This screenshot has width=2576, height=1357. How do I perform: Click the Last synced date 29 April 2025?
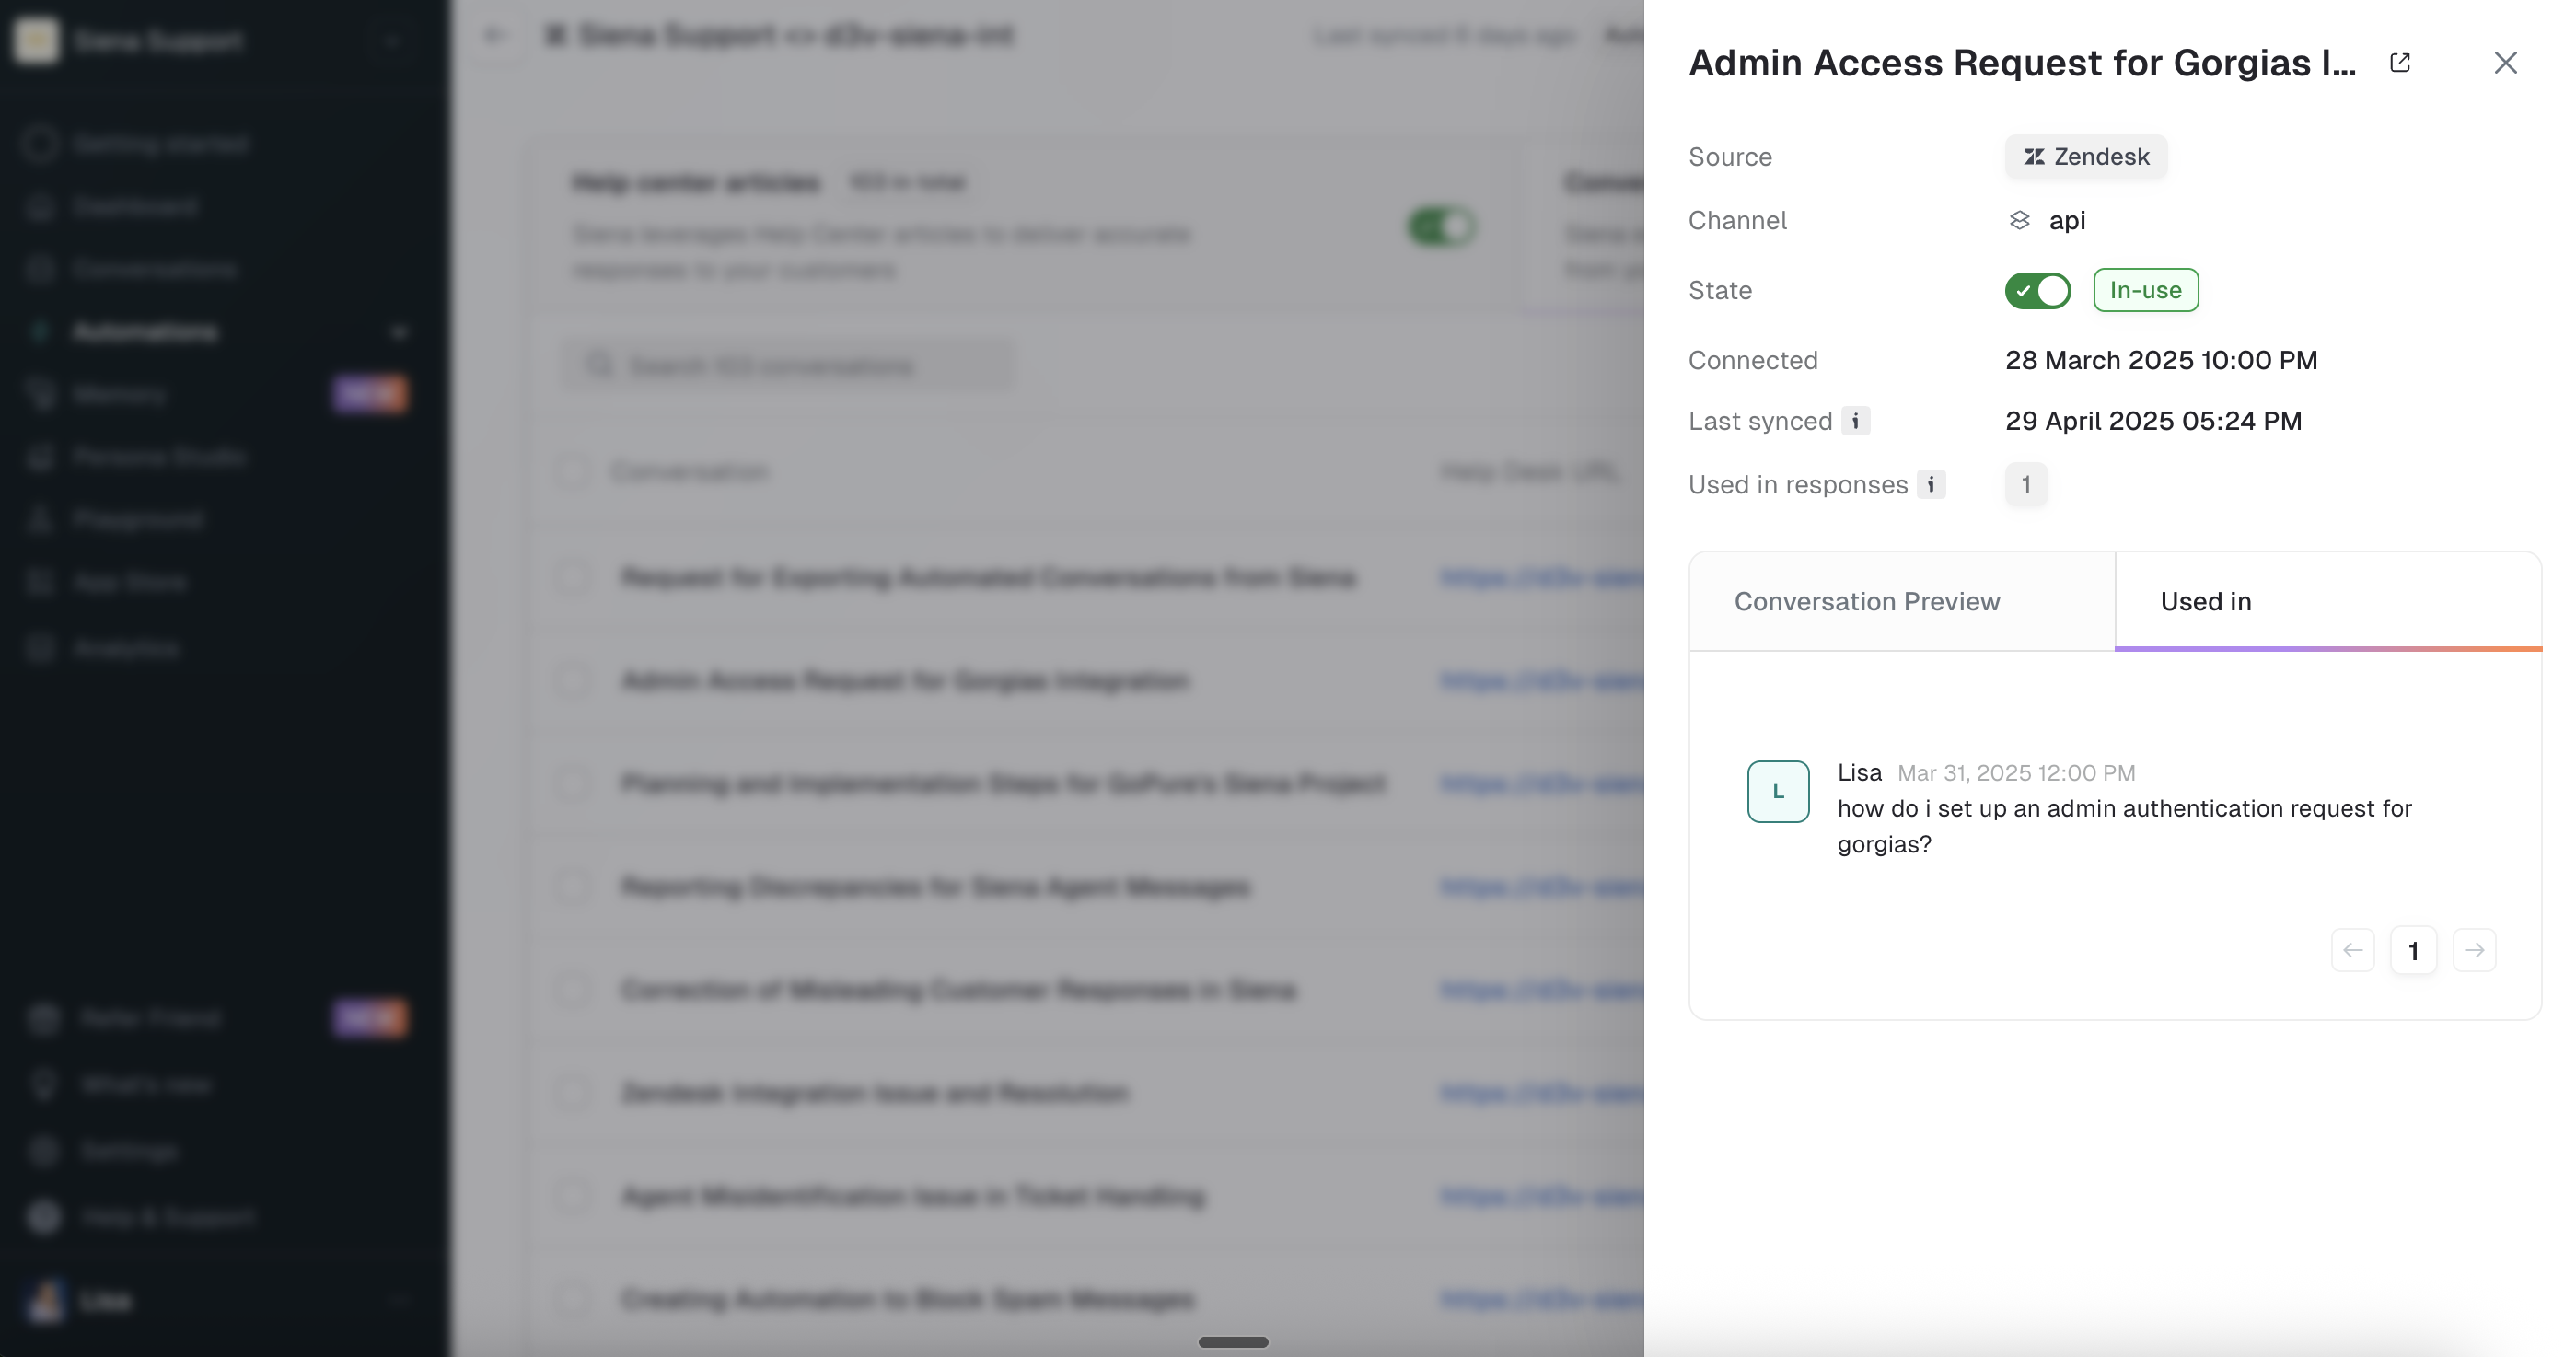click(2153, 421)
